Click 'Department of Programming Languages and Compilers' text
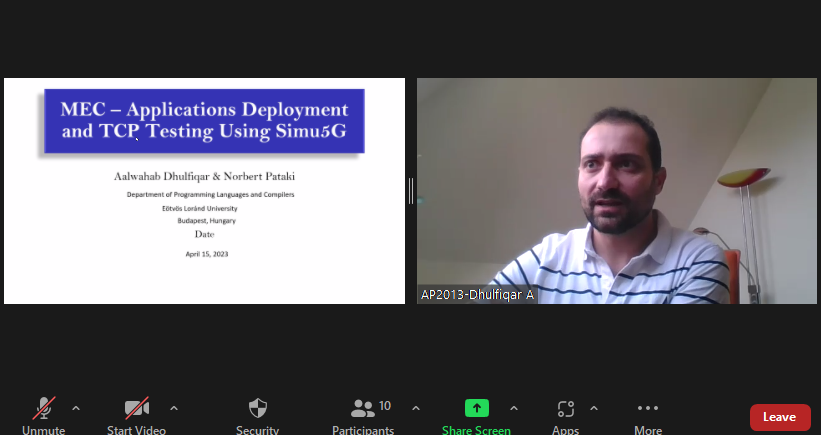Image resolution: width=821 pixels, height=435 pixels. tap(210, 195)
